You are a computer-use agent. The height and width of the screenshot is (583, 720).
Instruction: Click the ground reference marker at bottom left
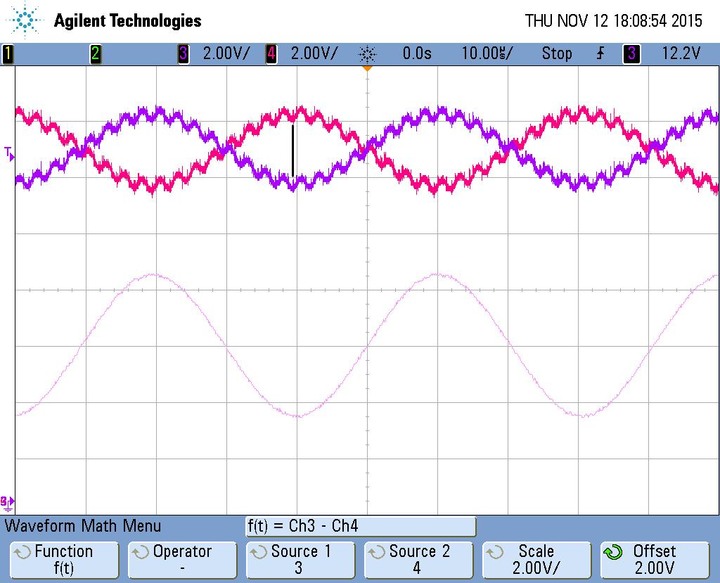click(x=7, y=503)
